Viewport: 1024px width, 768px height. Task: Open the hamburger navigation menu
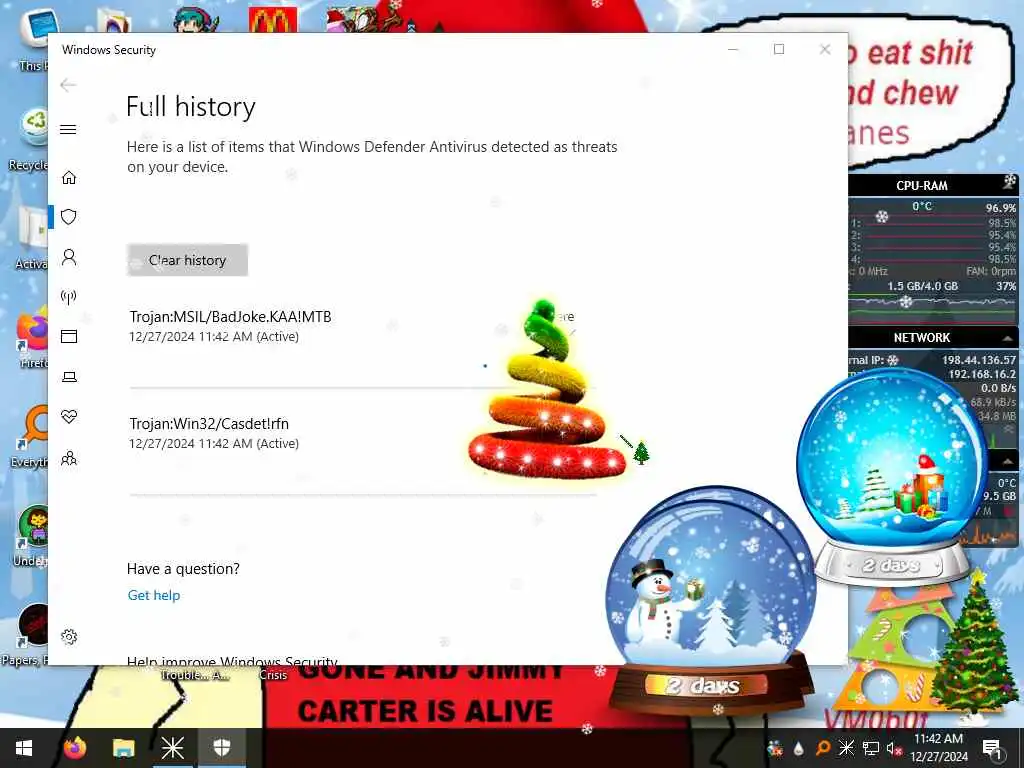pos(68,129)
